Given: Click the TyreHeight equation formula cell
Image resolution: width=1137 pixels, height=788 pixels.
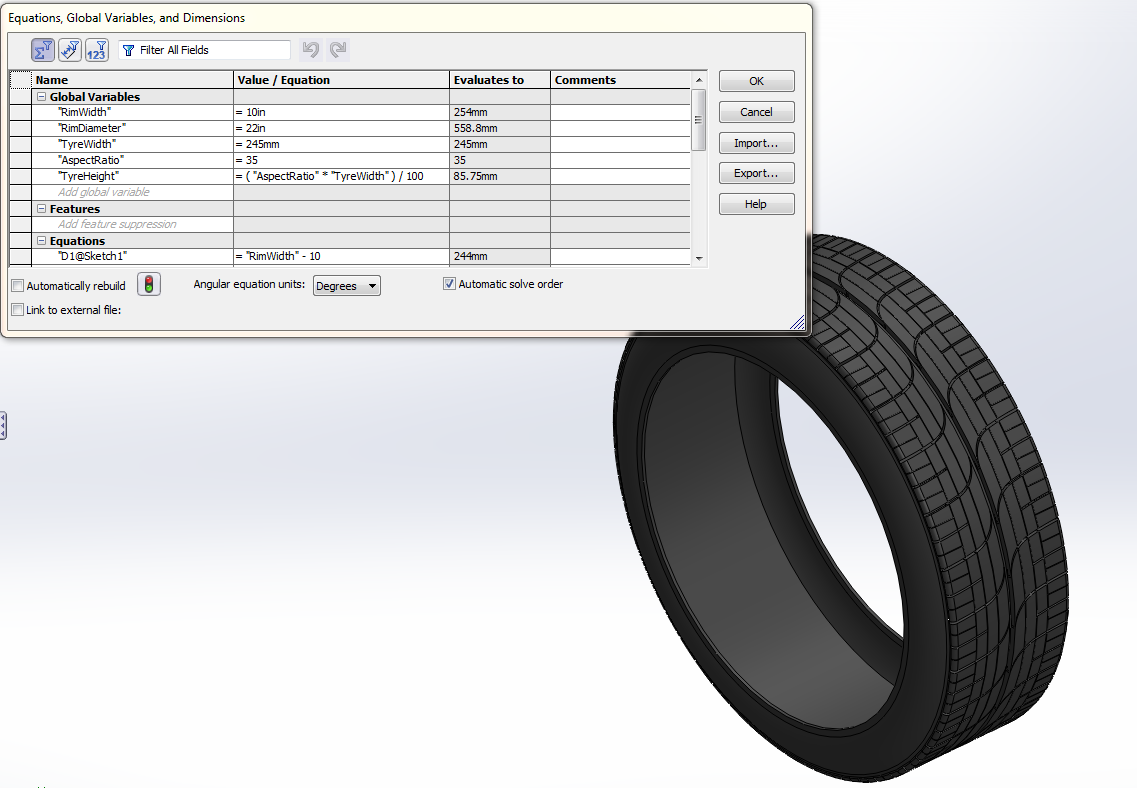Looking at the screenshot, I should (342, 176).
